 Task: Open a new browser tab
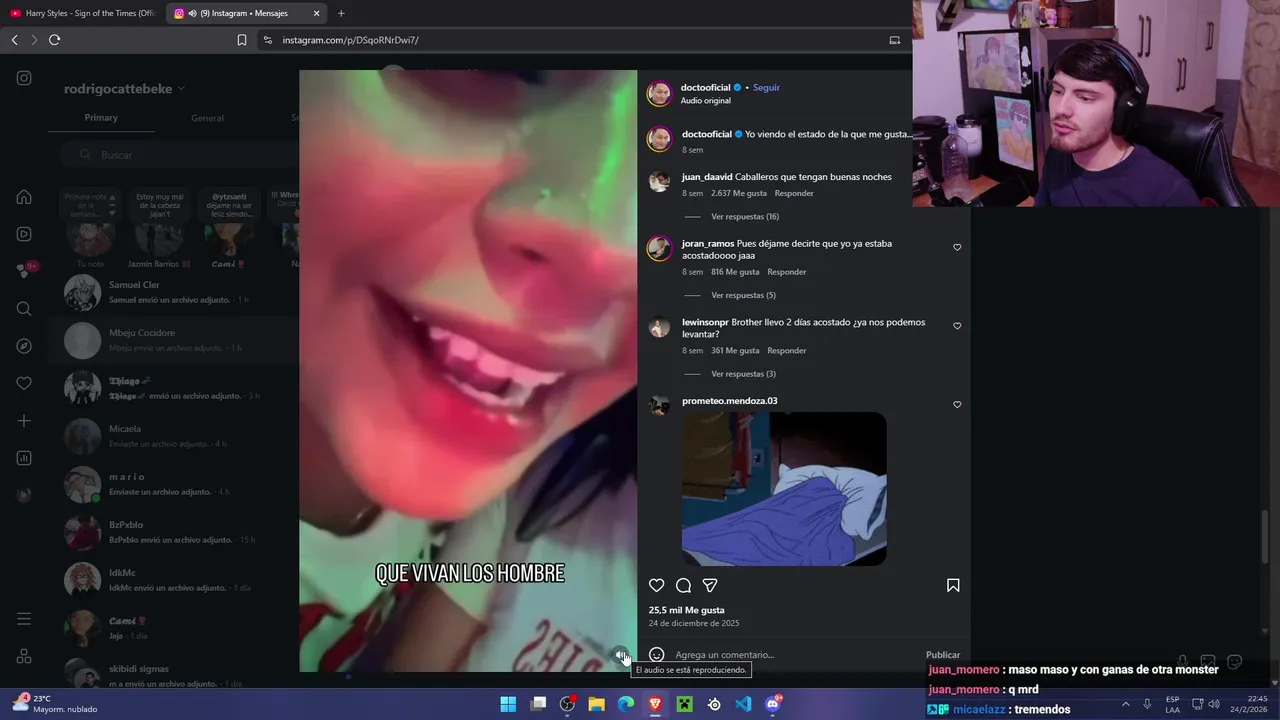pyautogui.click(x=341, y=13)
